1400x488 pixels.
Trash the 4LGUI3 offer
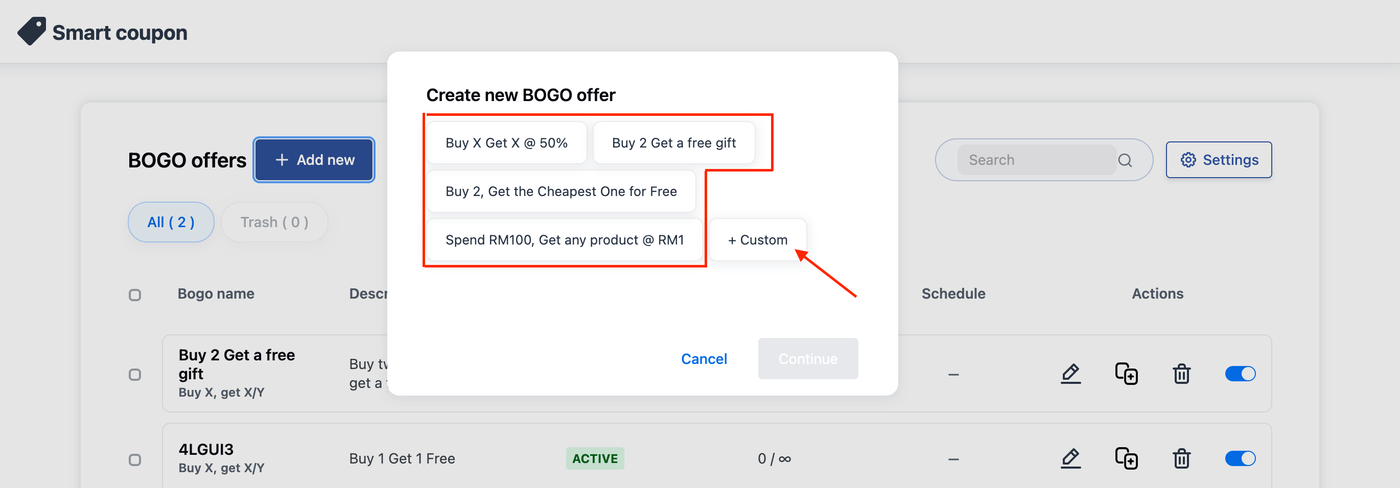1181,458
